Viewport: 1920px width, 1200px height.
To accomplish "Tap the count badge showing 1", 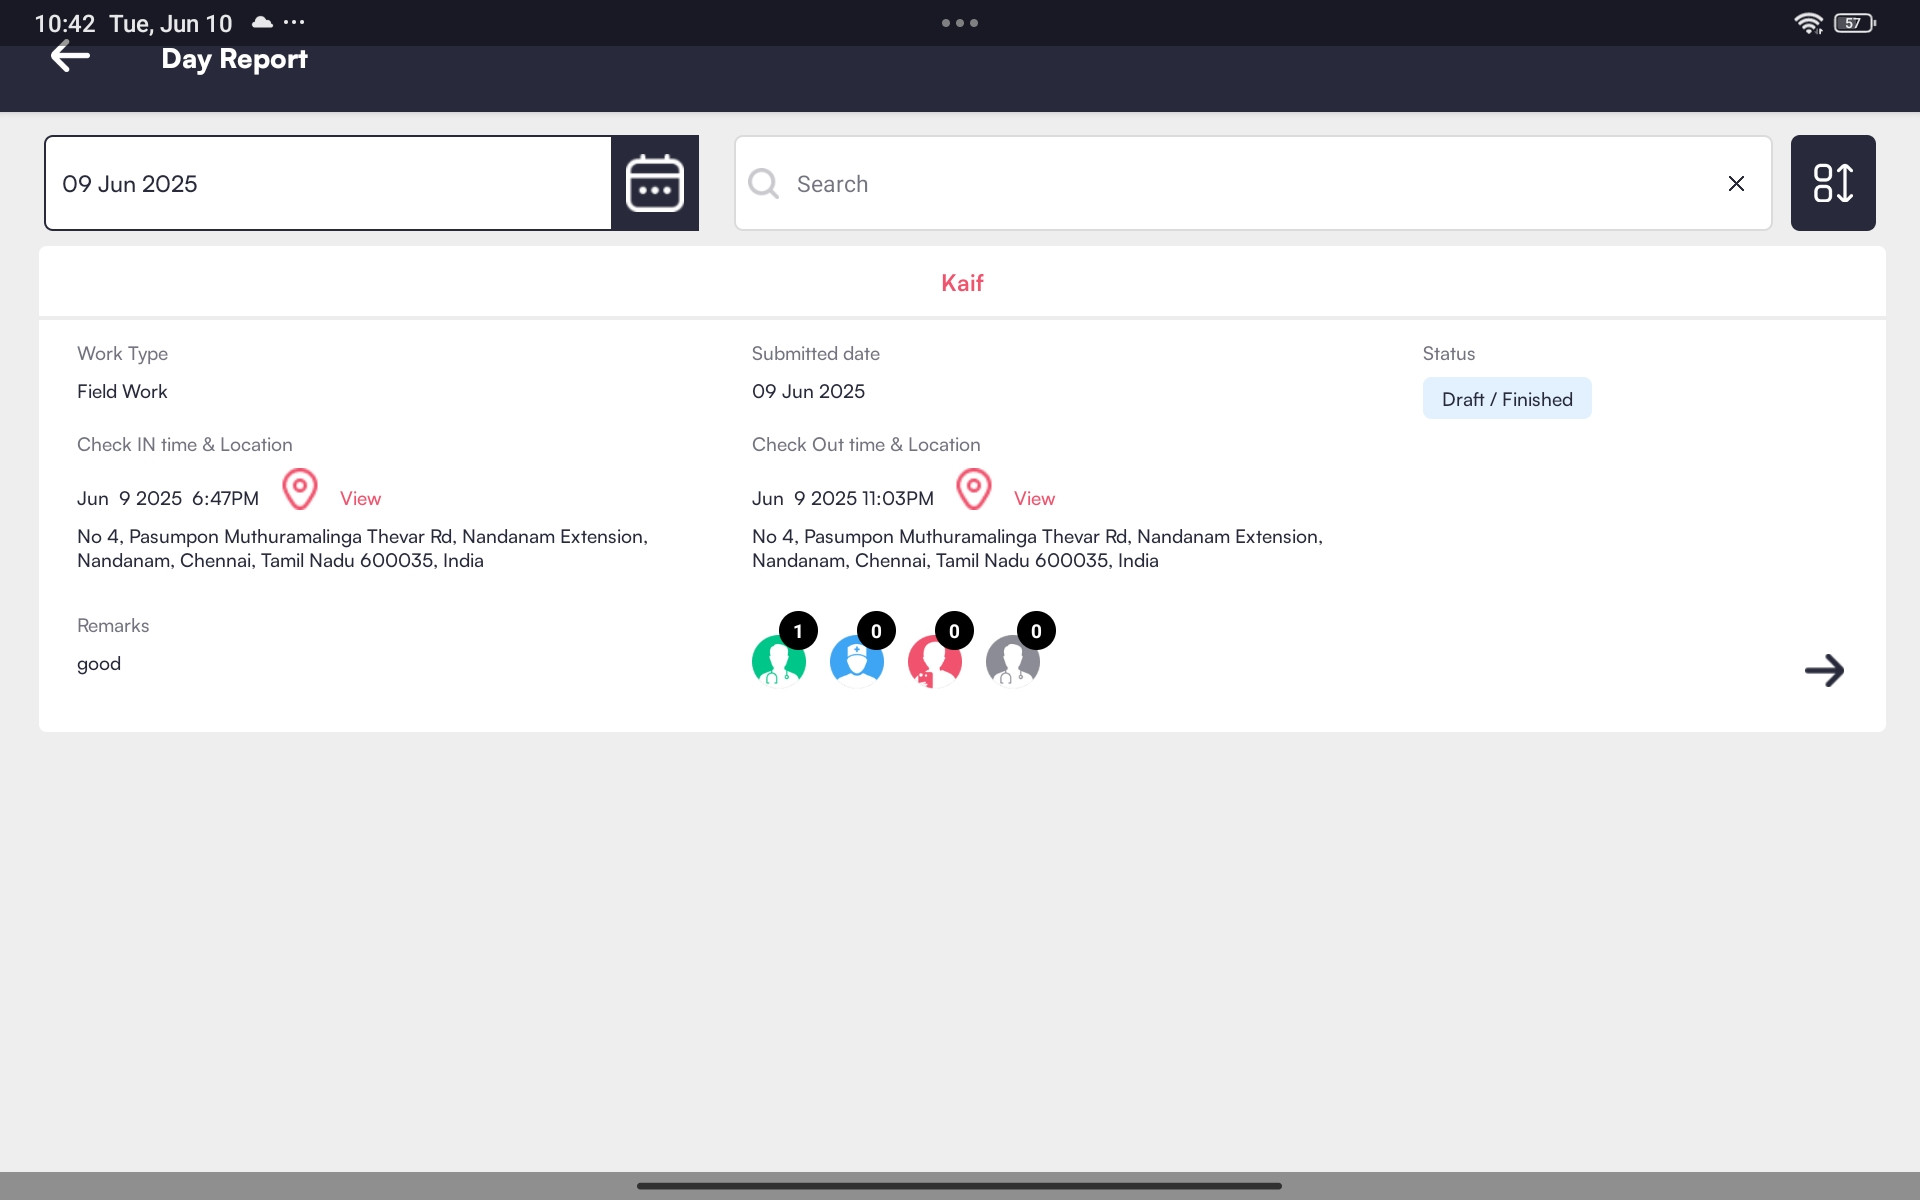I will pyautogui.click(x=798, y=631).
